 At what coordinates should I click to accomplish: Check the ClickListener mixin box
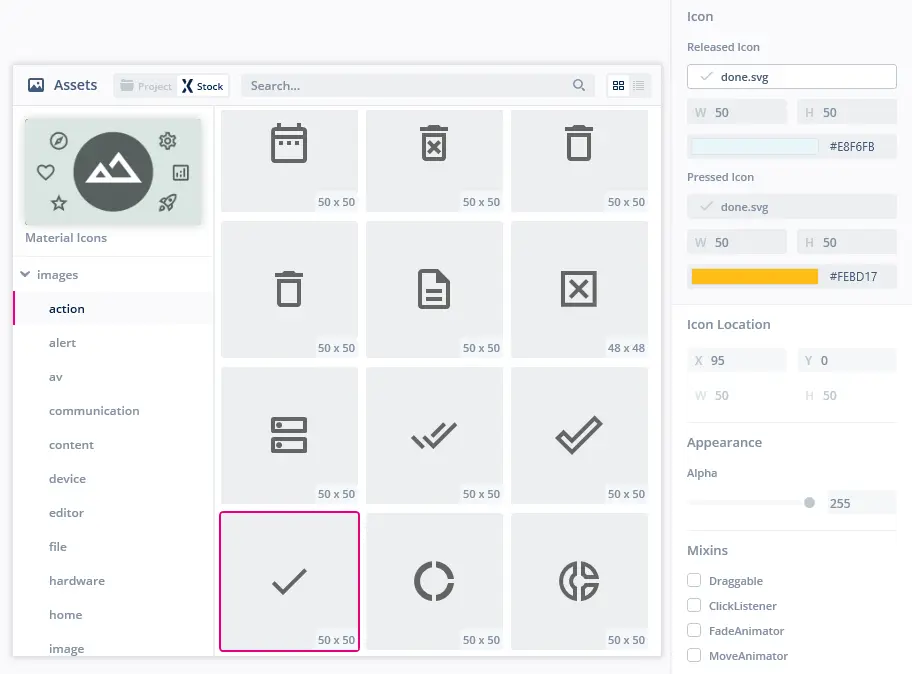click(x=694, y=606)
